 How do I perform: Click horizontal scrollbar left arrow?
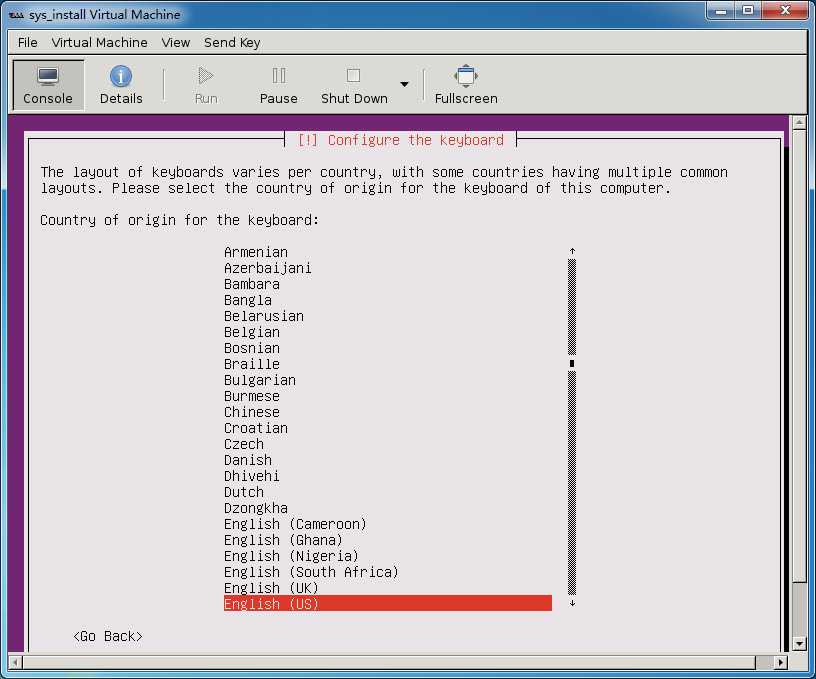click(15, 662)
